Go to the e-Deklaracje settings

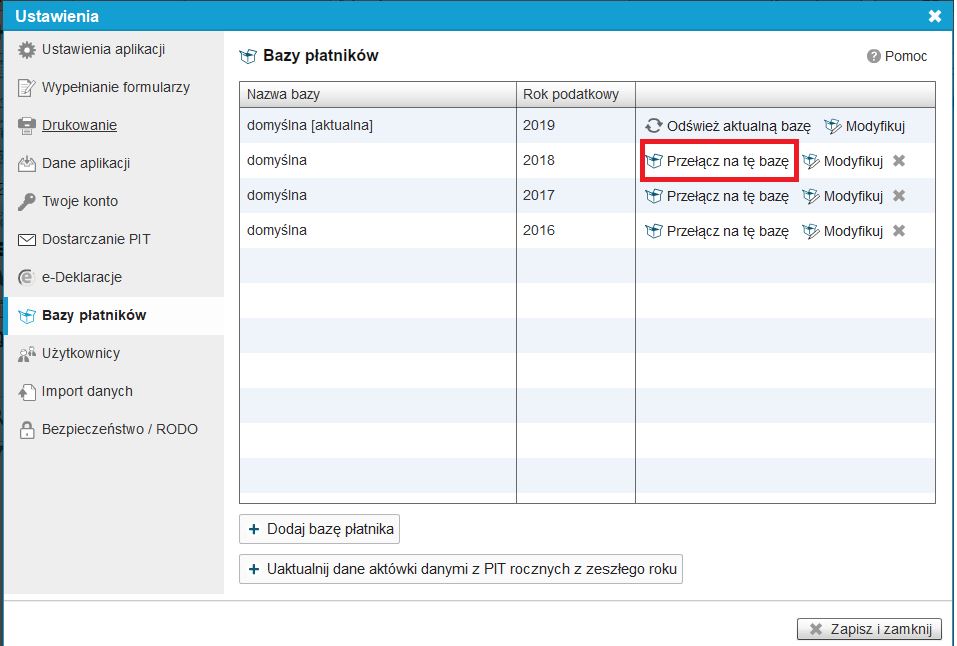pyautogui.click(x=81, y=278)
